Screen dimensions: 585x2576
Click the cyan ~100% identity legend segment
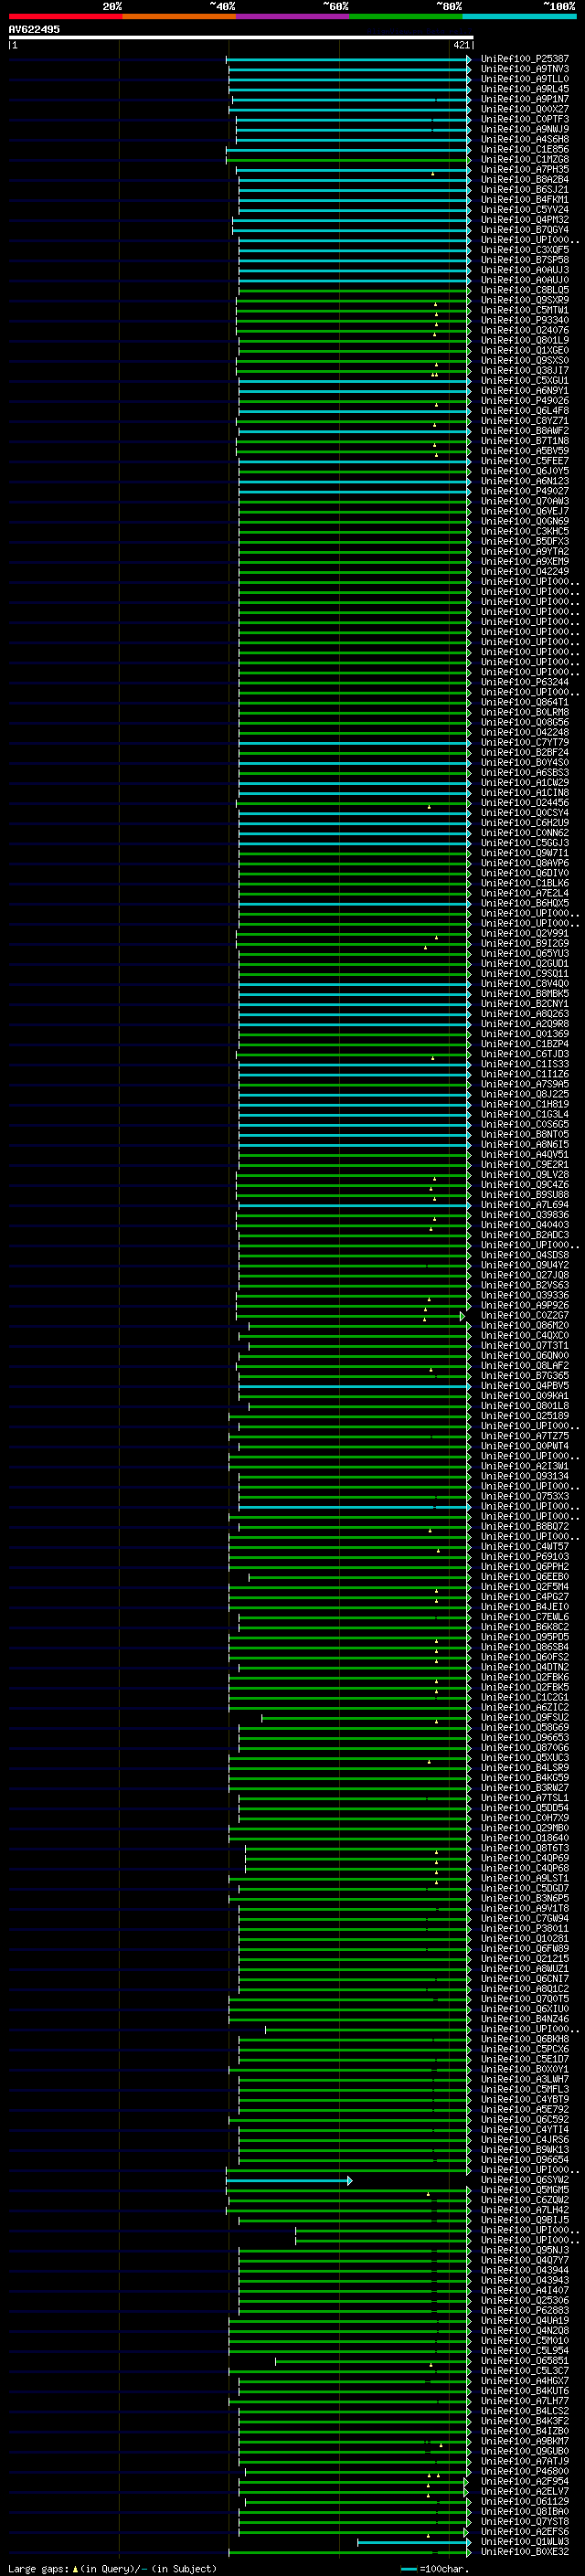(x=519, y=16)
